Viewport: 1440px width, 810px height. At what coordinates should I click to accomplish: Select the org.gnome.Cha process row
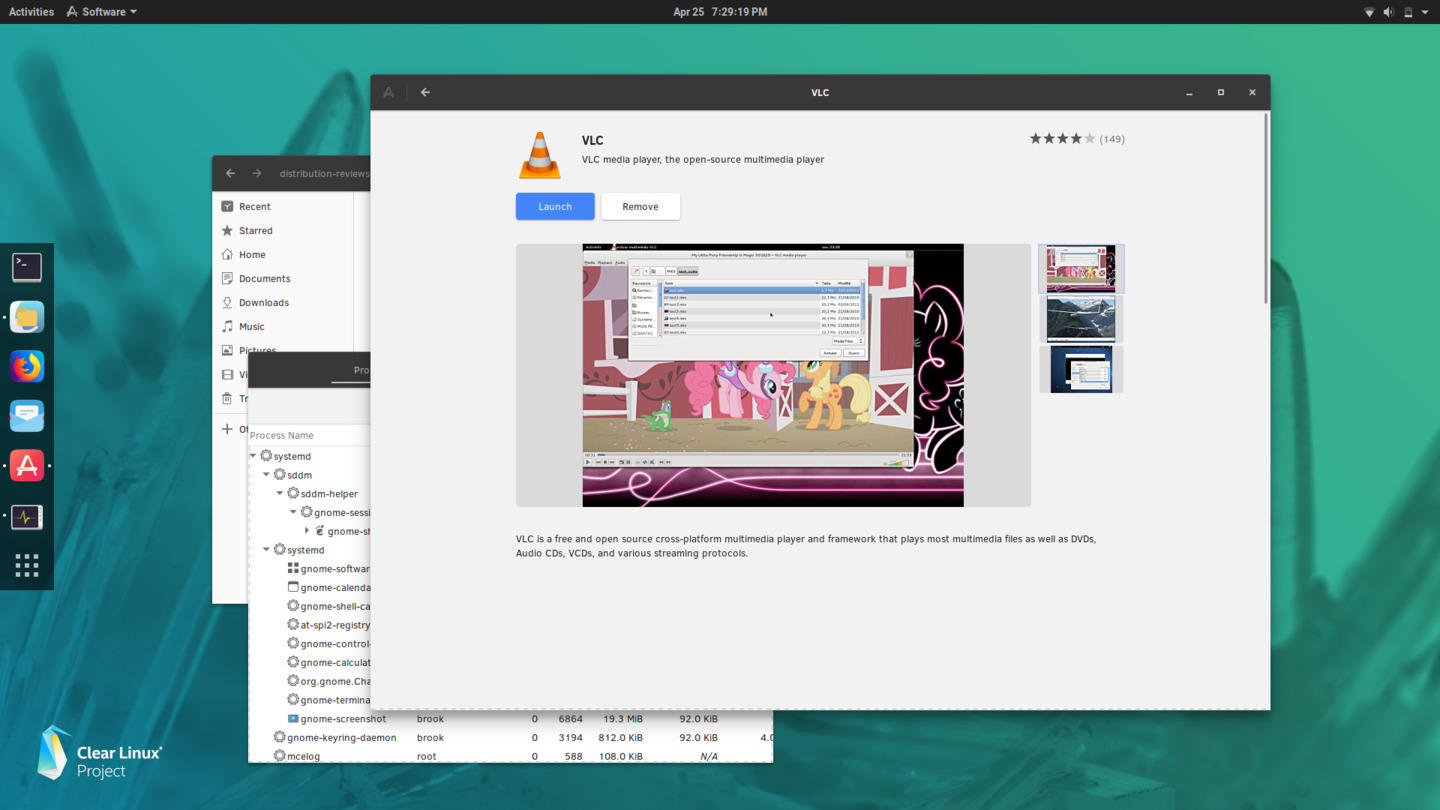point(309,681)
